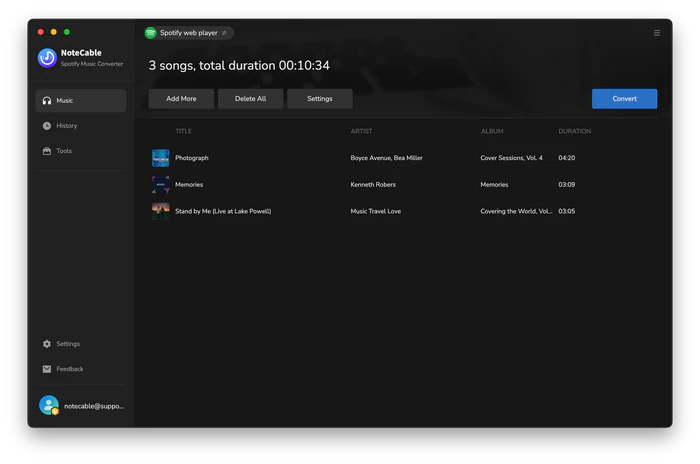Click duration 03:05
700x464 pixels.
tap(567, 211)
